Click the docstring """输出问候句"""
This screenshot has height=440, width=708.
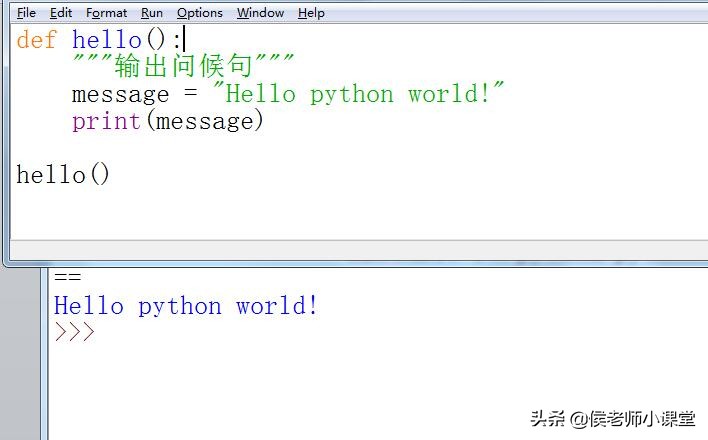pyautogui.click(x=183, y=65)
